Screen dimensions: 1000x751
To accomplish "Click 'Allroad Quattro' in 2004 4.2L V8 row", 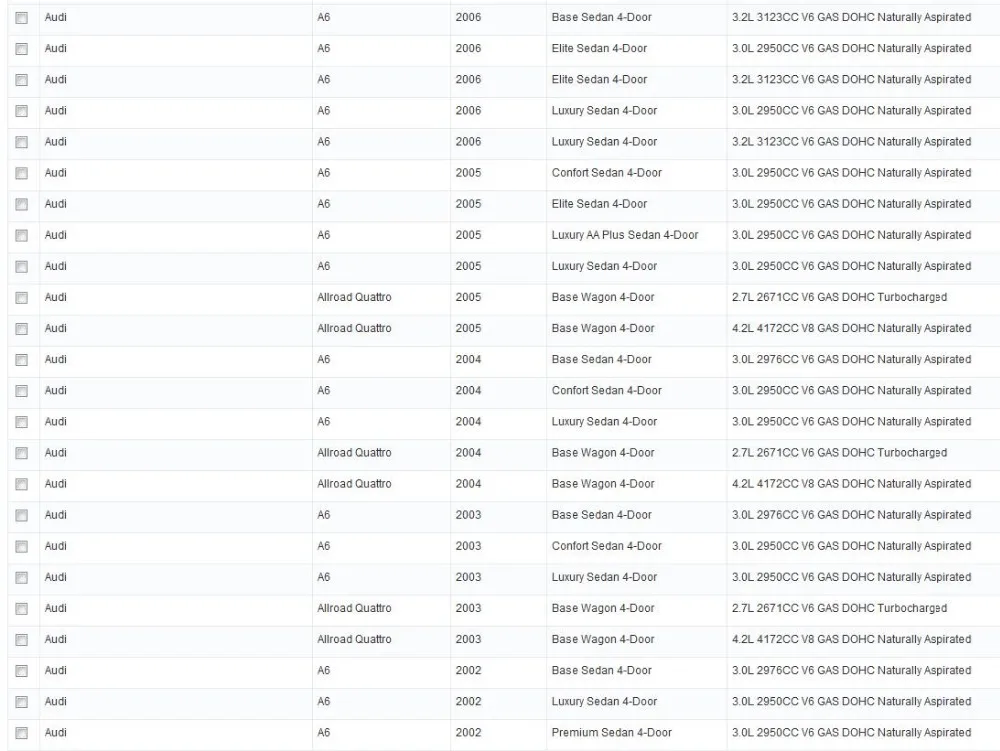I will (355, 484).
